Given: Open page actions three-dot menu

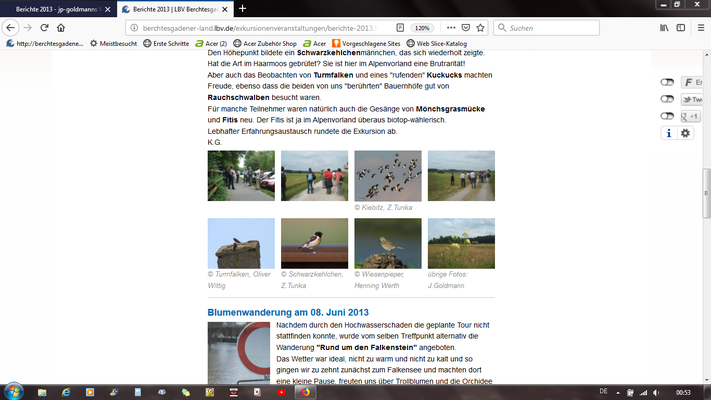Looking at the screenshot, I should 451,28.
